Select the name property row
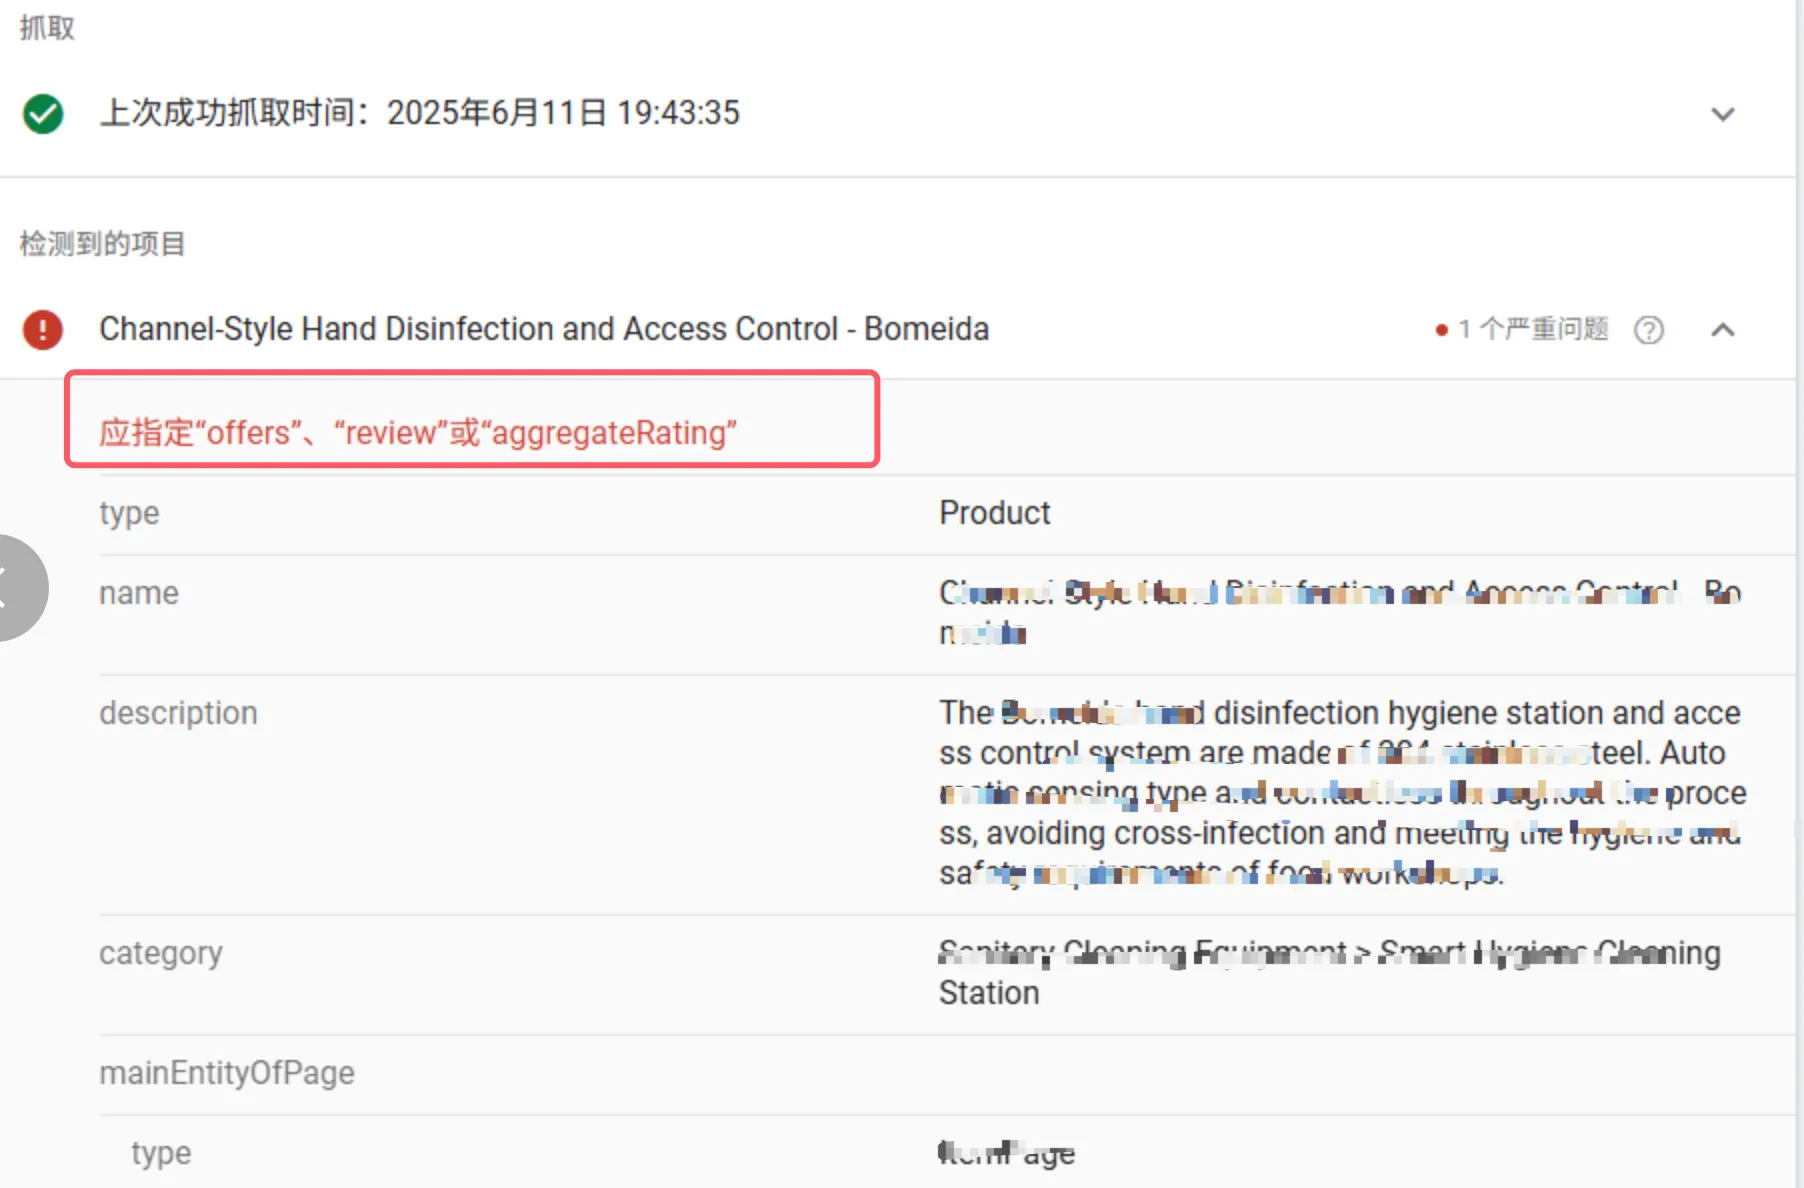This screenshot has width=1804, height=1188. 139,593
